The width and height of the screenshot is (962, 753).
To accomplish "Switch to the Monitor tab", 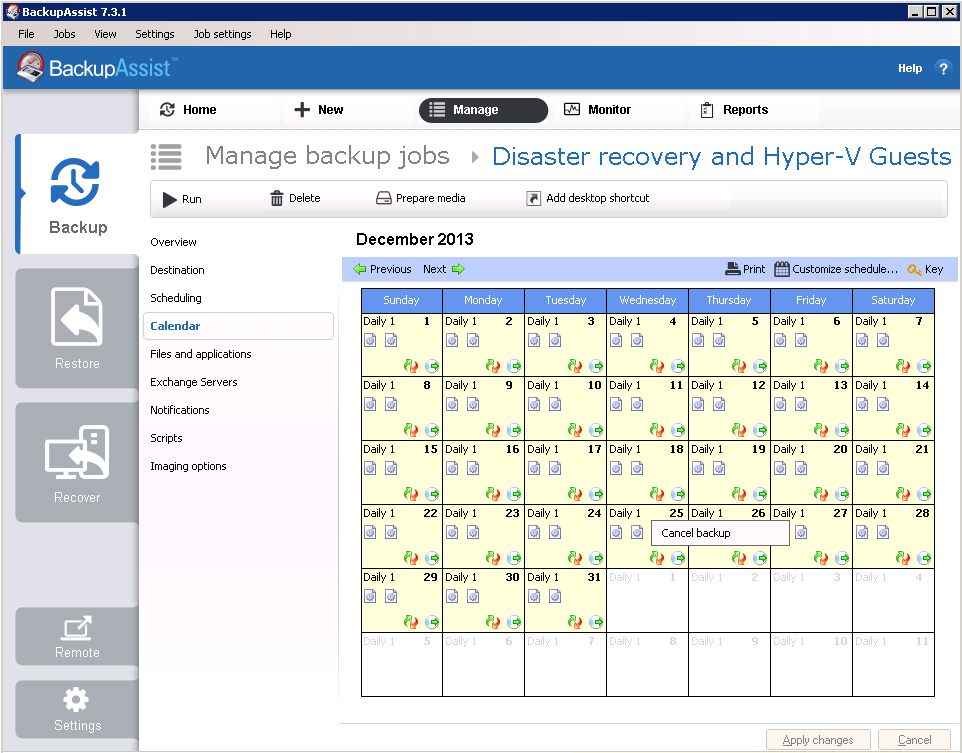I will coord(597,110).
